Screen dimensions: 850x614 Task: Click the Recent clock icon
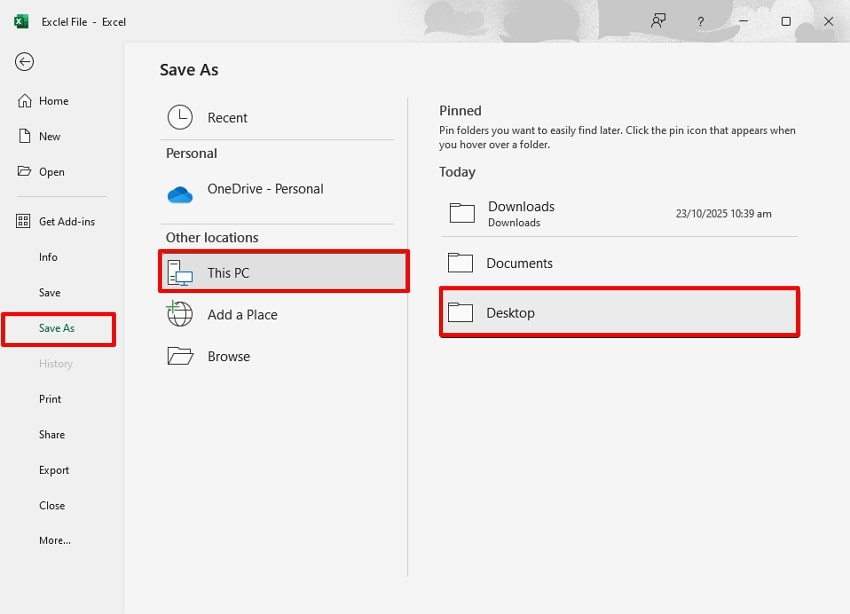tap(180, 117)
